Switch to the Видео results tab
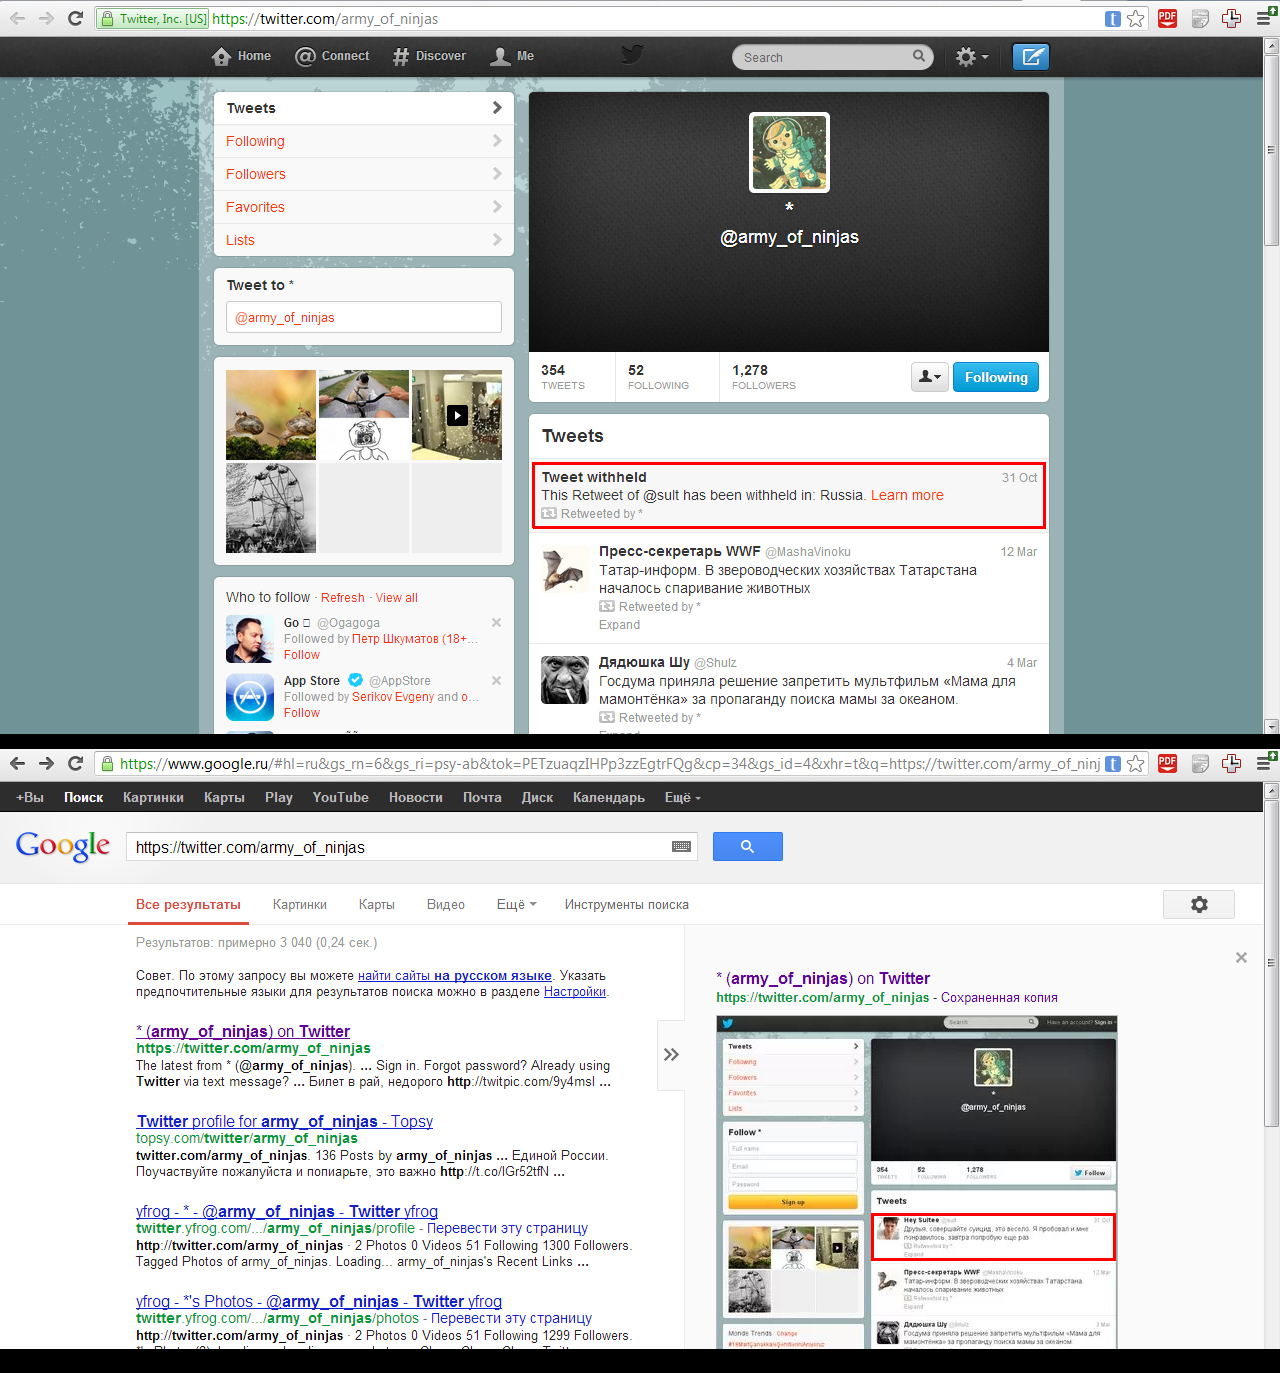This screenshot has width=1280, height=1373. tap(446, 904)
